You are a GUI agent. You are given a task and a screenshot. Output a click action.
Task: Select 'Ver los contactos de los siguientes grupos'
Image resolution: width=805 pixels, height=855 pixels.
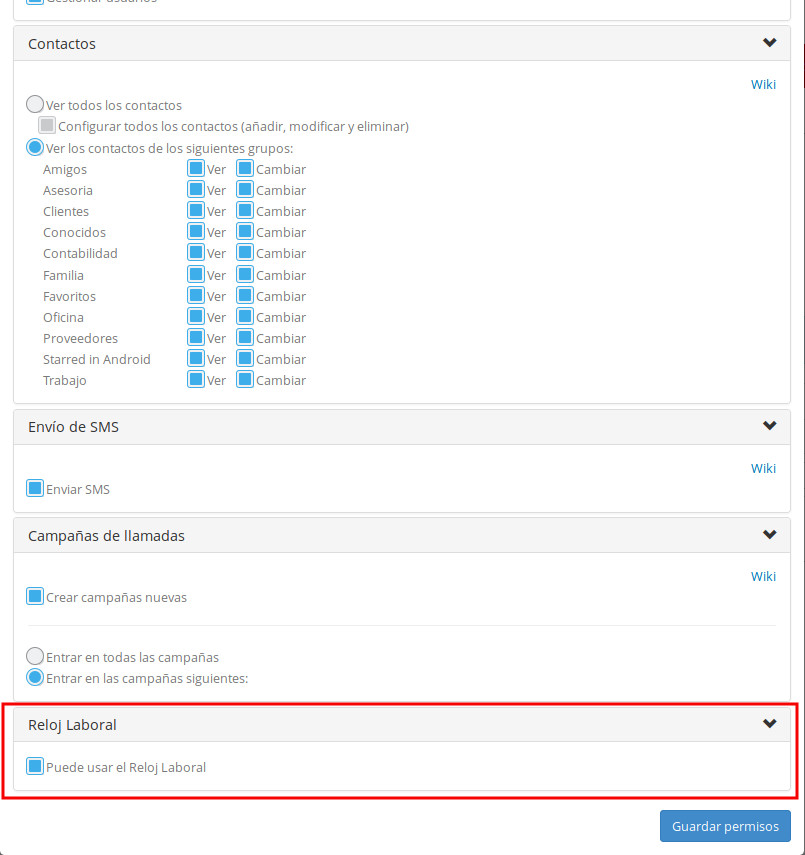point(35,147)
